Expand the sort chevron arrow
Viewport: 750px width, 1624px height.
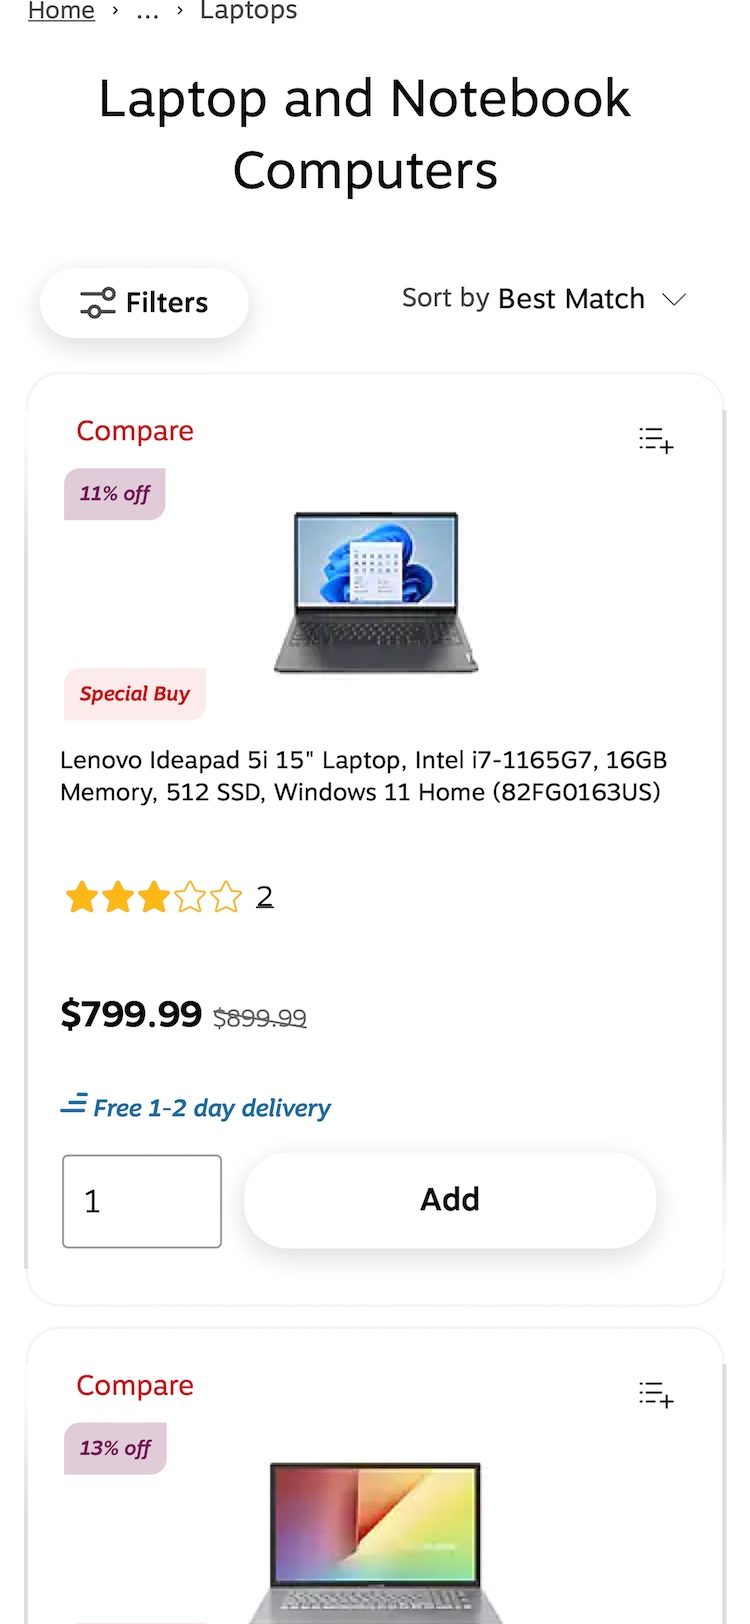click(x=675, y=299)
